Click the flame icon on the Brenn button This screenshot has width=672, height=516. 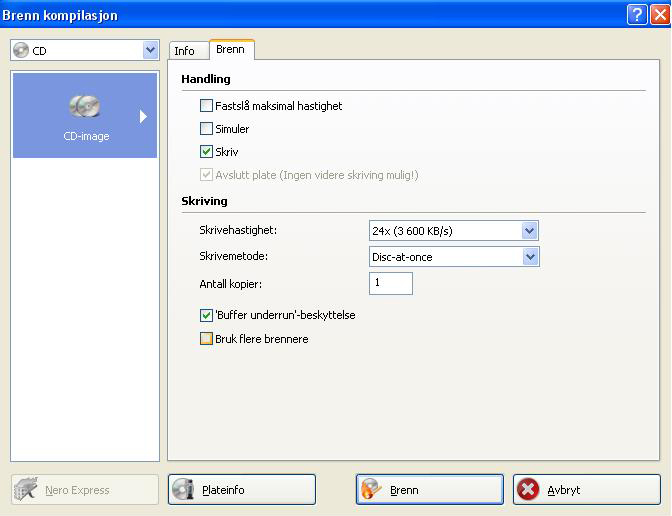tap(371, 489)
